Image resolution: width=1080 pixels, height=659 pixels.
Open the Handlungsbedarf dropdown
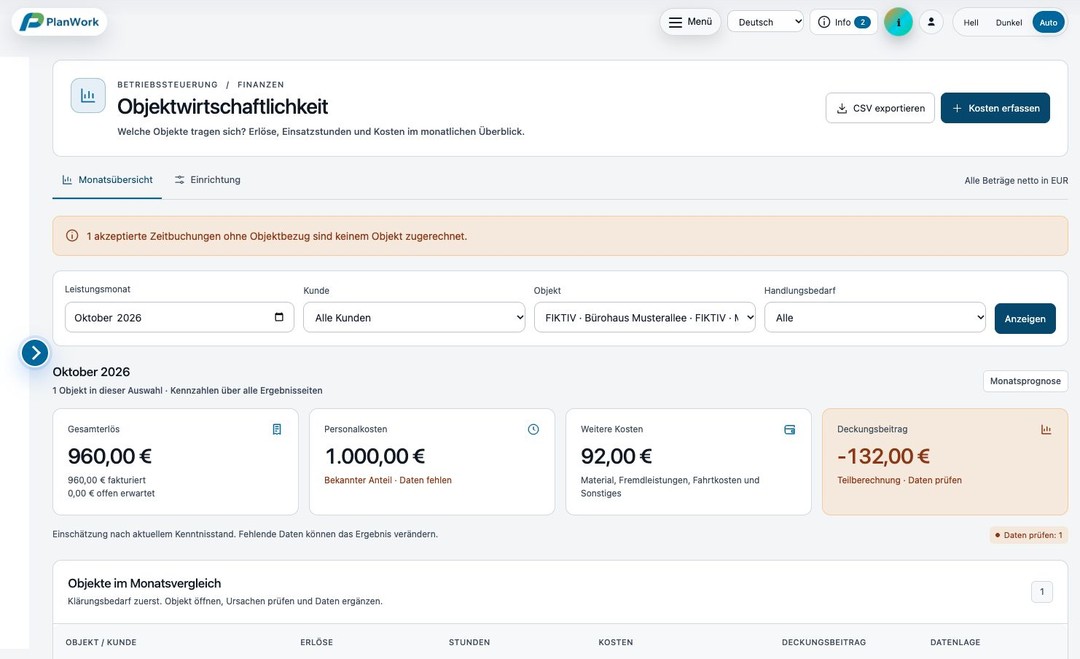click(x=875, y=317)
